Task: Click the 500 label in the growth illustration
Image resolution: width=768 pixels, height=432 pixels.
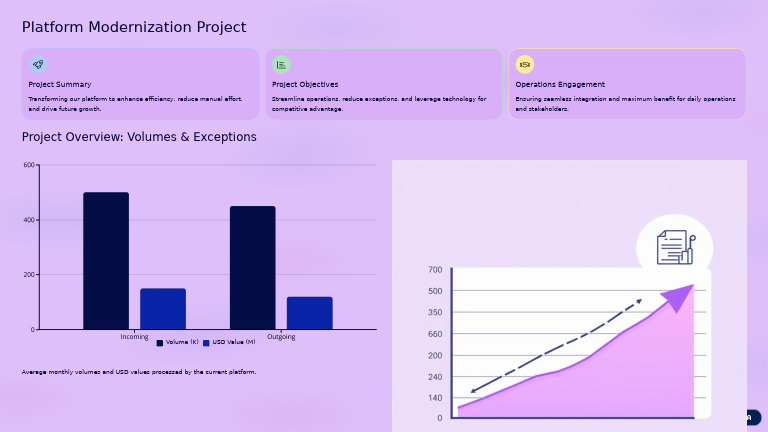Action: click(435, 291)
